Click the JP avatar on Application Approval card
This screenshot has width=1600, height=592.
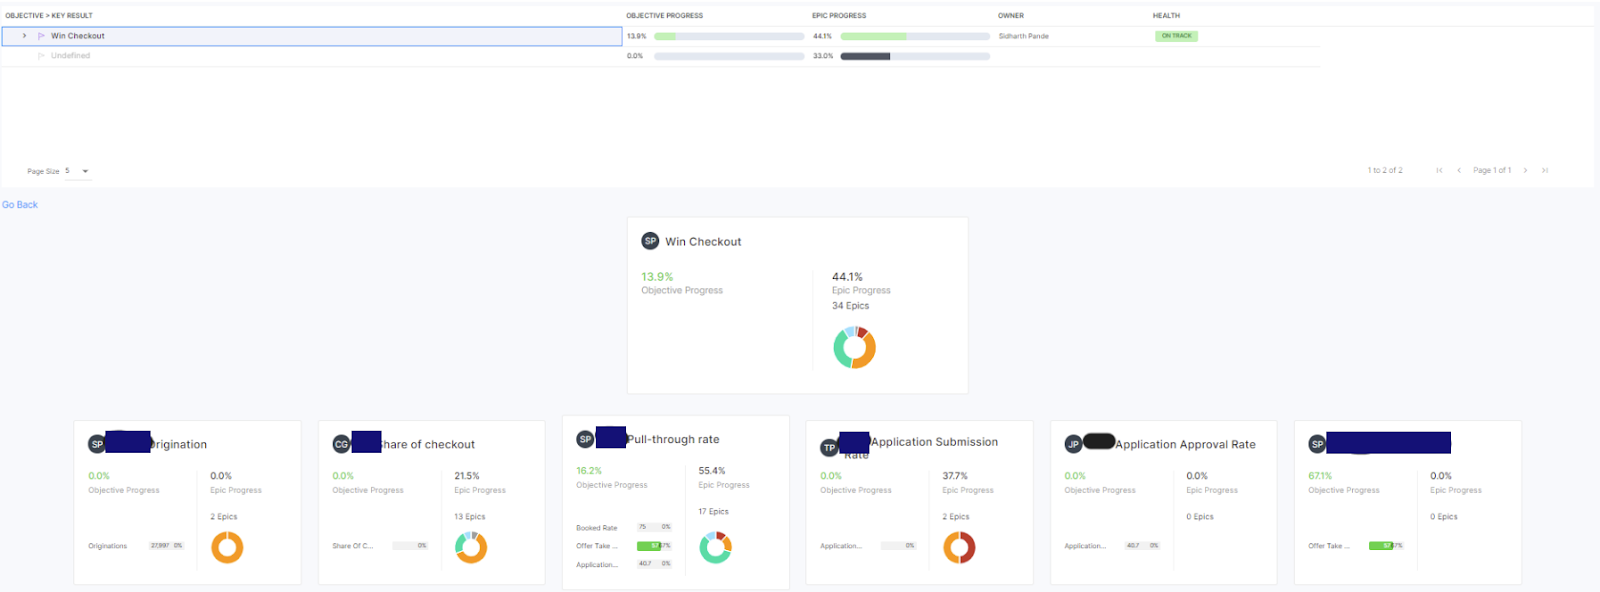coord(1073,444)
